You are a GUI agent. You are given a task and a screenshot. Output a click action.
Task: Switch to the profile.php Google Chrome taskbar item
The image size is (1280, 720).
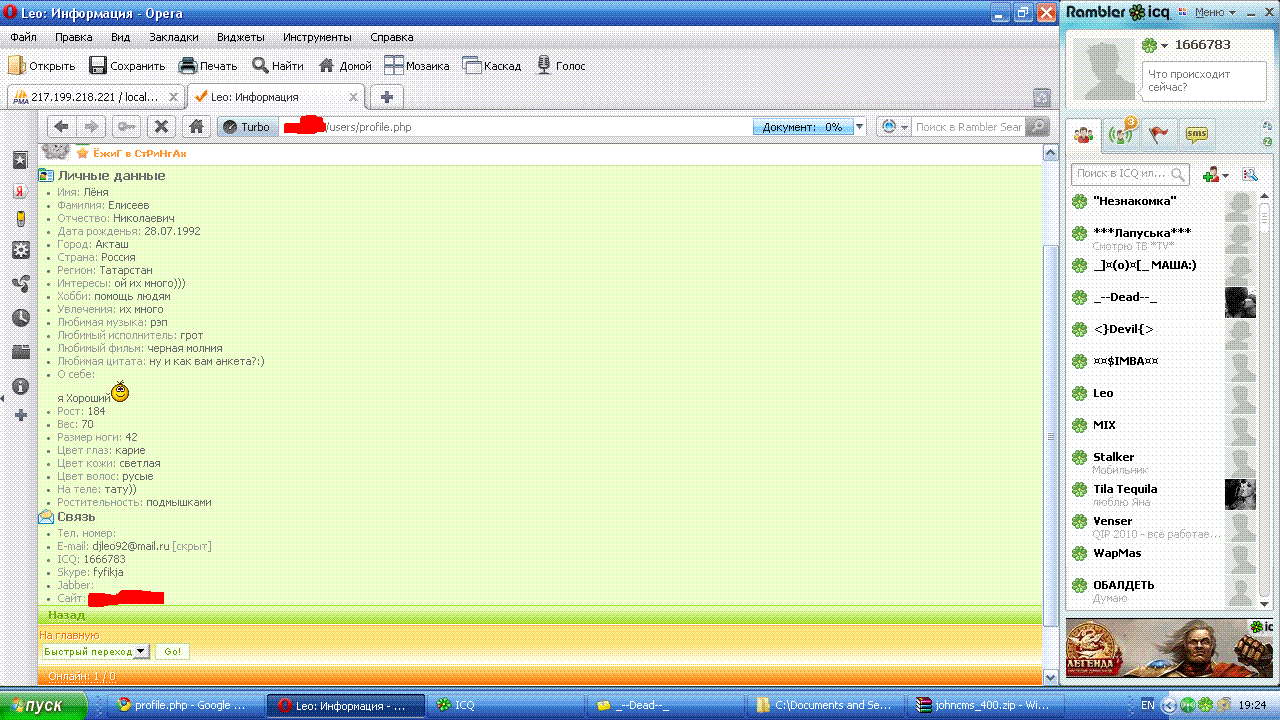tap(186, 706)
